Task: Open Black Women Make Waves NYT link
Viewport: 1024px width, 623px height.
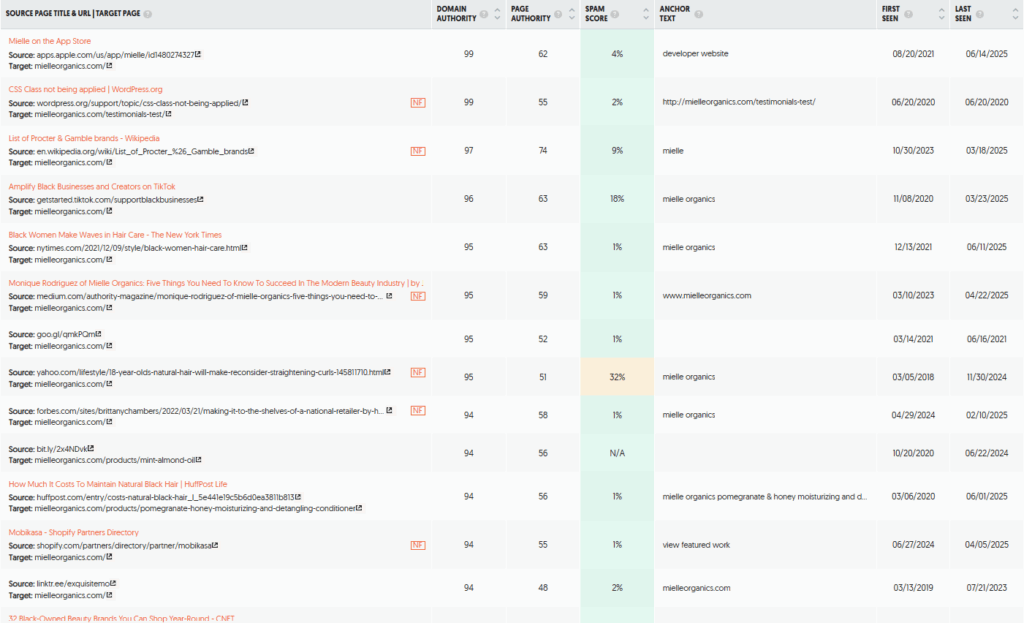Action: click(x=115, y=235)
